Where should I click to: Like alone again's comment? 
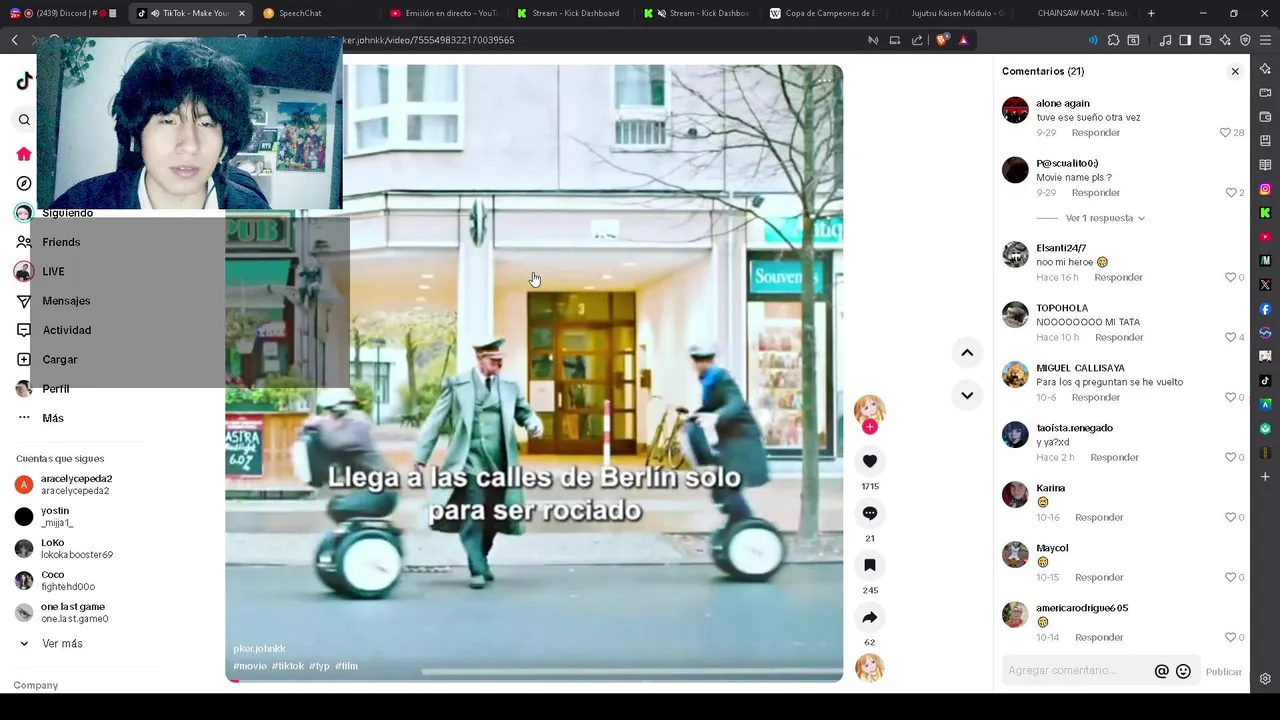coord(1225,132)
